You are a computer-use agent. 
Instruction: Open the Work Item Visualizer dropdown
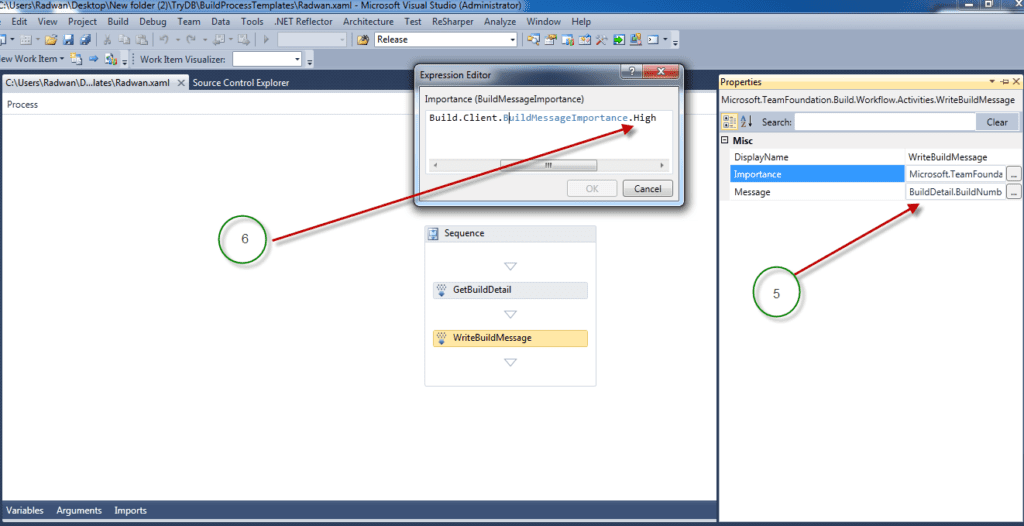[297, 60]
